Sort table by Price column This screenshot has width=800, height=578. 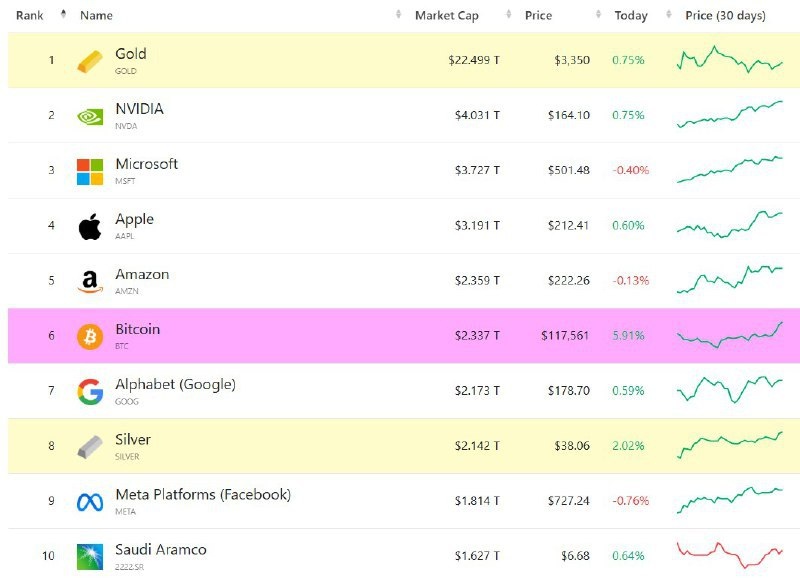coord(538,15)
